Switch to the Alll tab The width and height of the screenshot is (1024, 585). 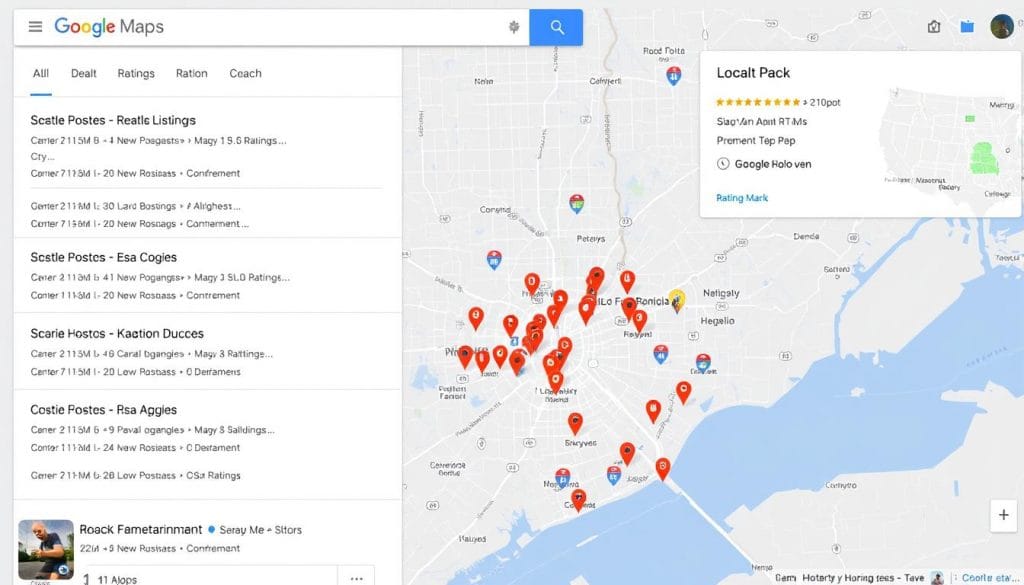tap(40, 73)
